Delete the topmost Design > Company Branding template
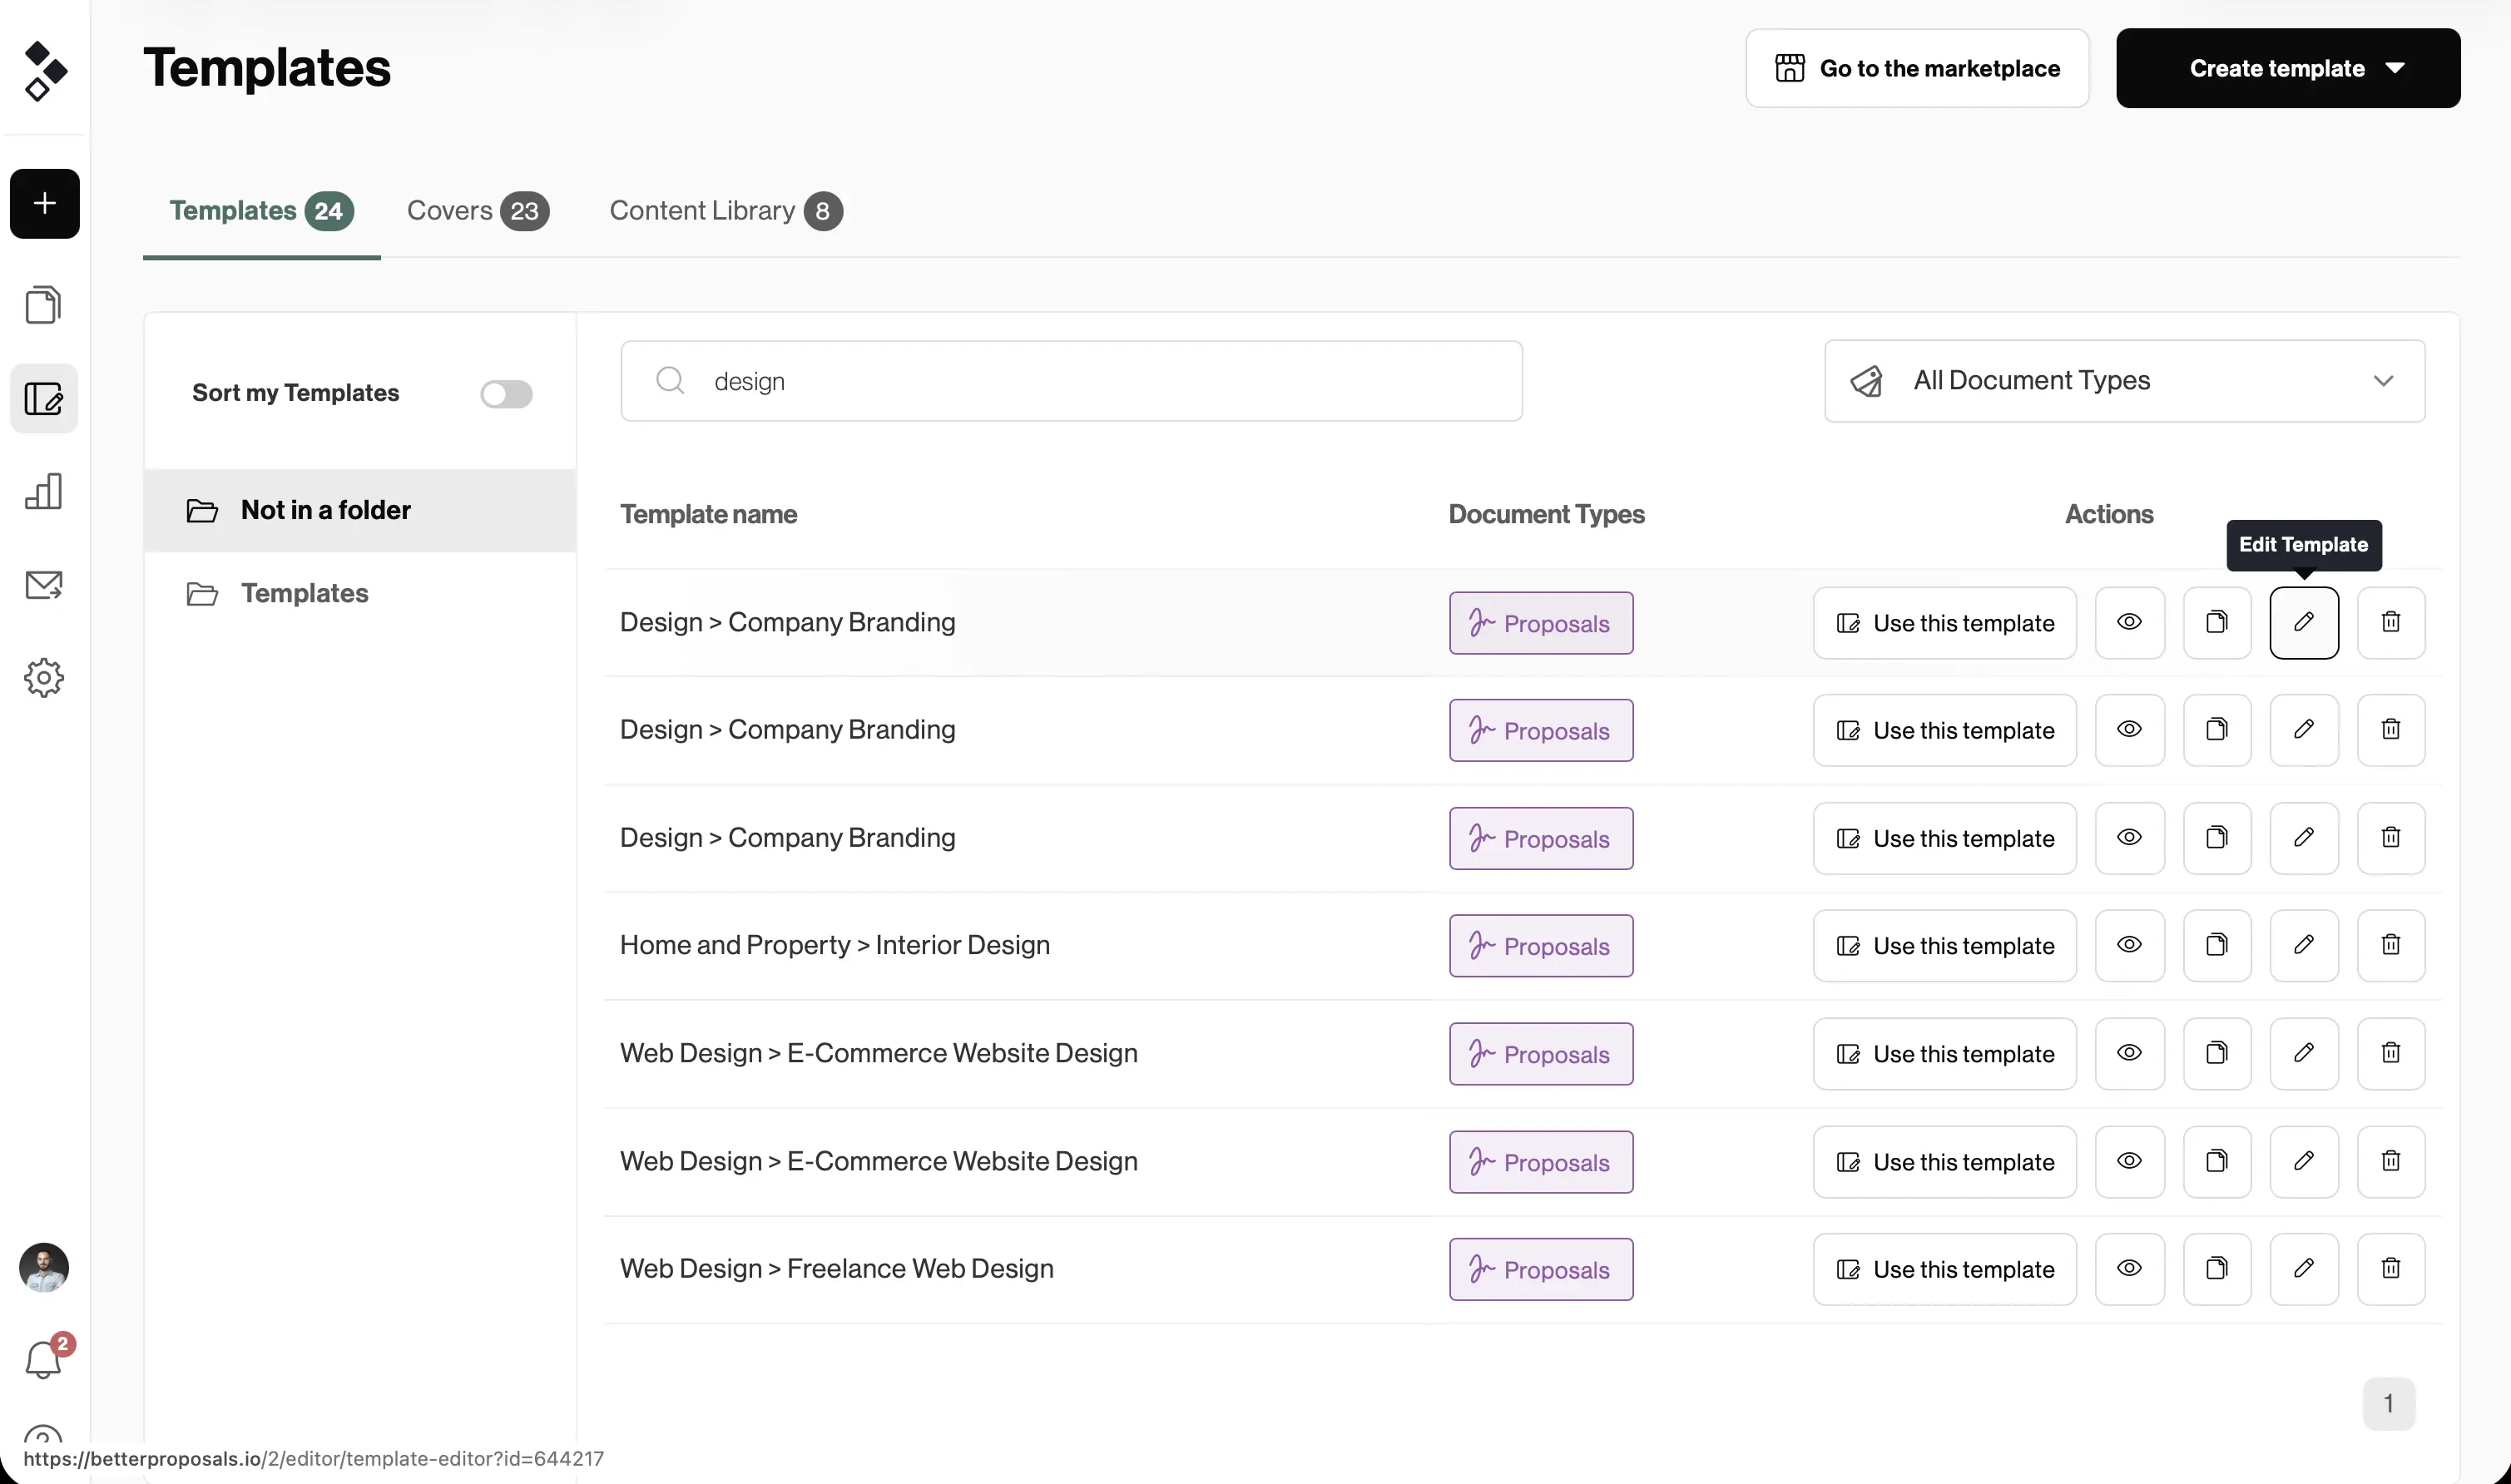Image resolution: width=2511 pixels, height=1484 pixels. 2391,623
